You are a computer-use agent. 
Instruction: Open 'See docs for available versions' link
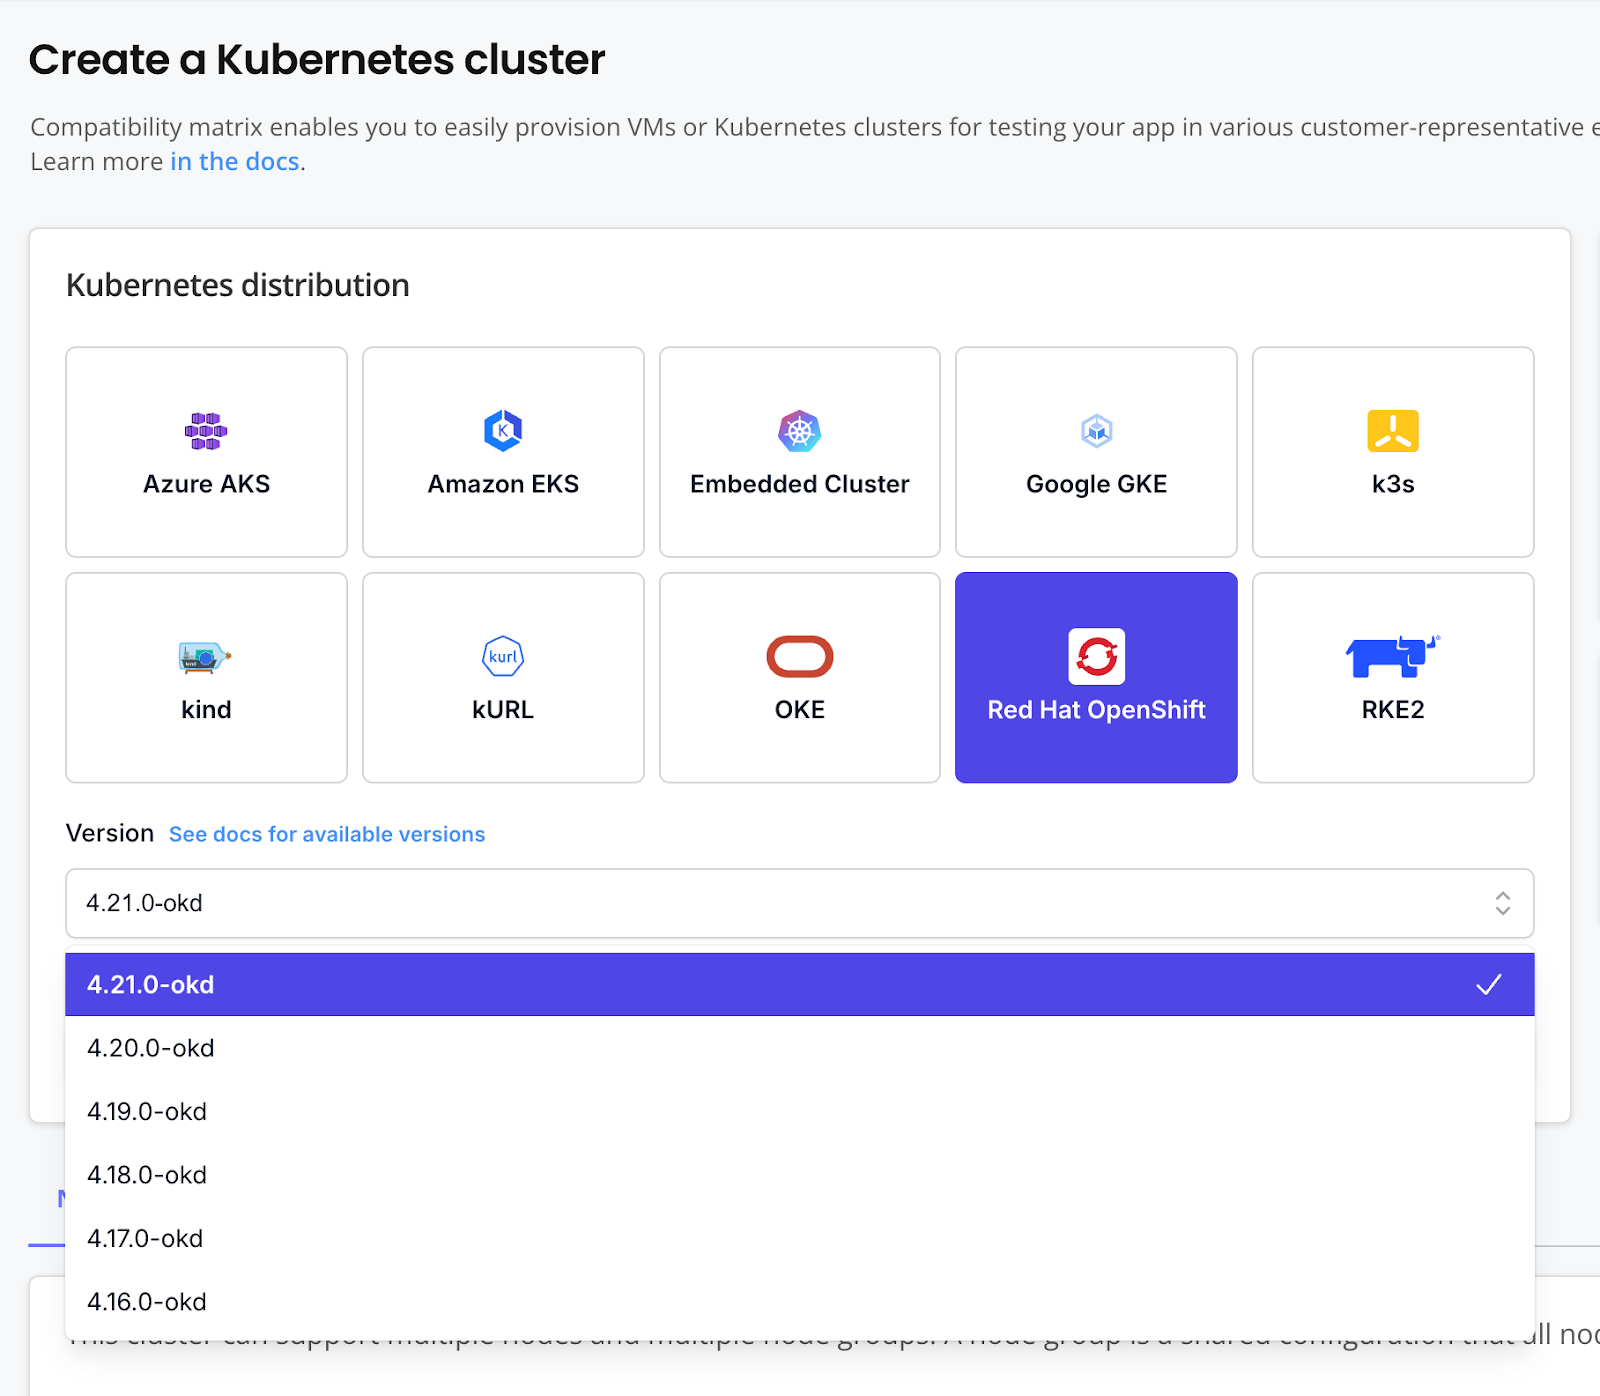[327, 834]
